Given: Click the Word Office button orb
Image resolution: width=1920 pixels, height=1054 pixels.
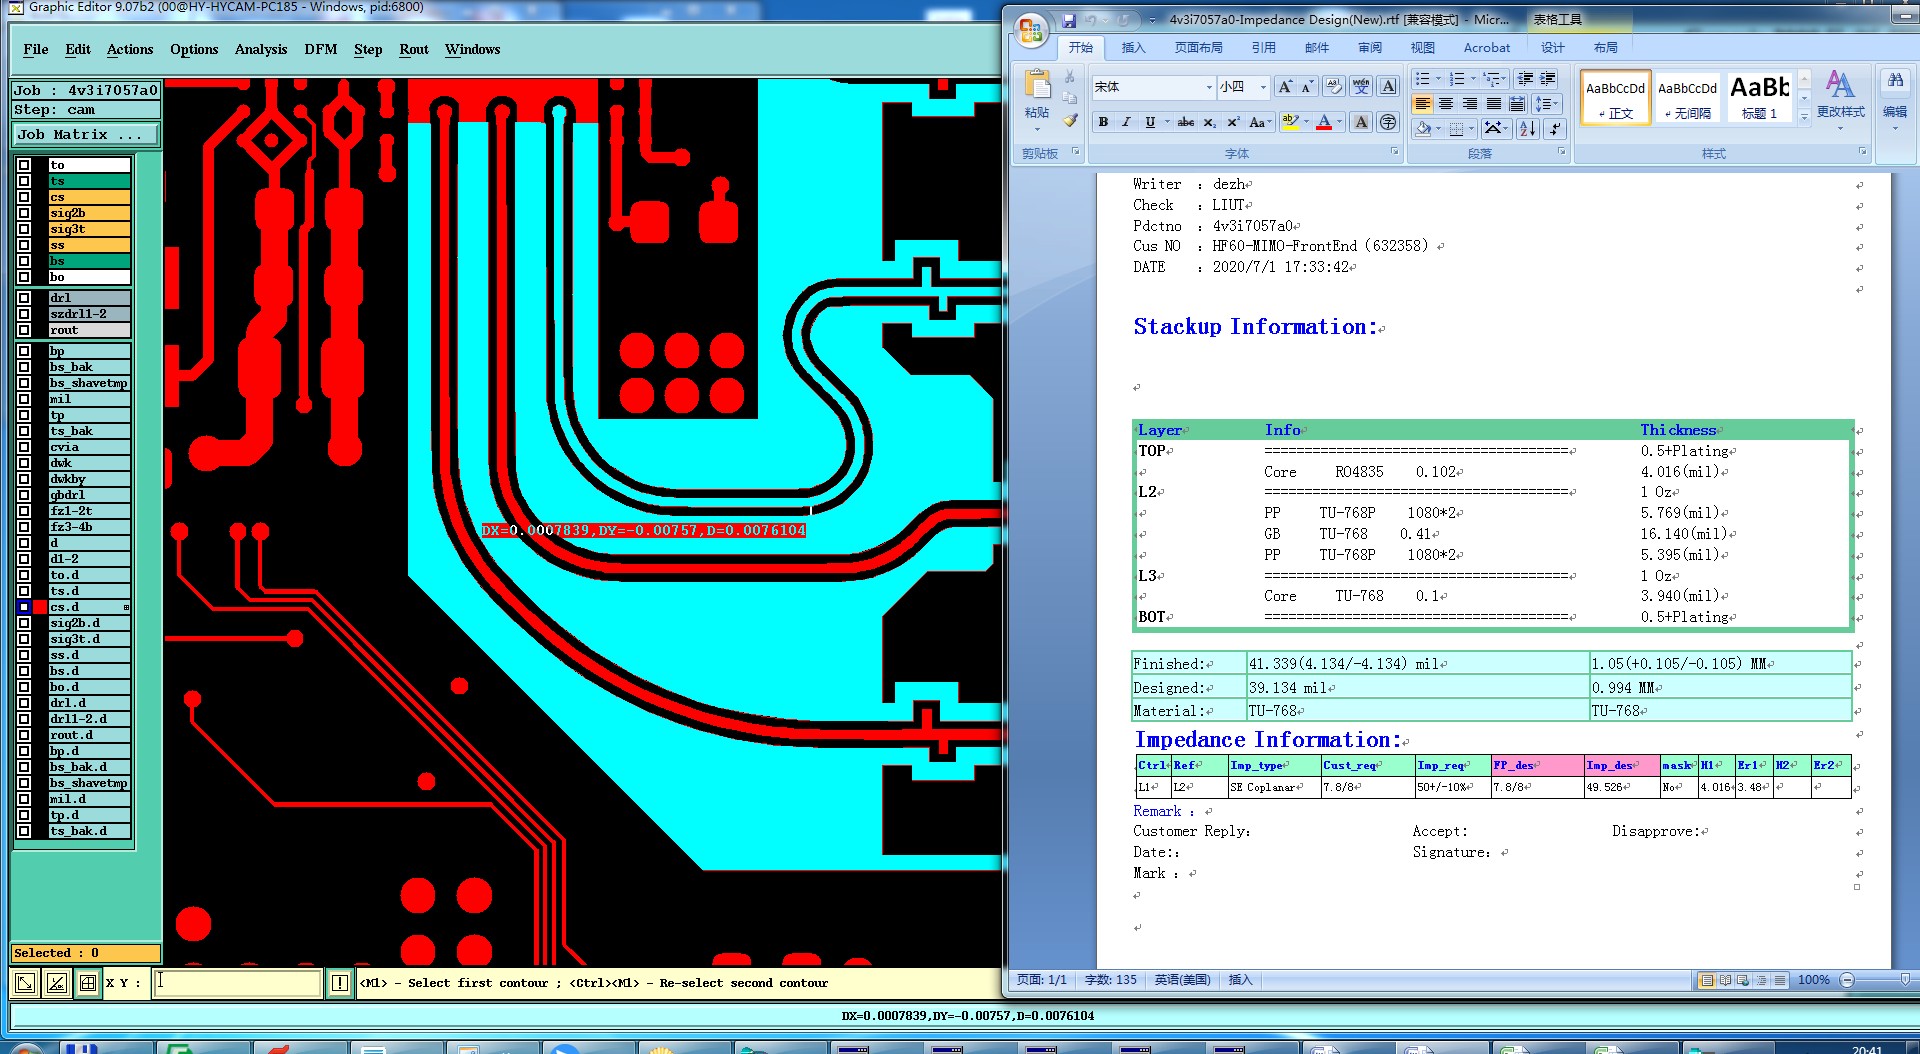Looking at the screenshot, I should 1031,30.
